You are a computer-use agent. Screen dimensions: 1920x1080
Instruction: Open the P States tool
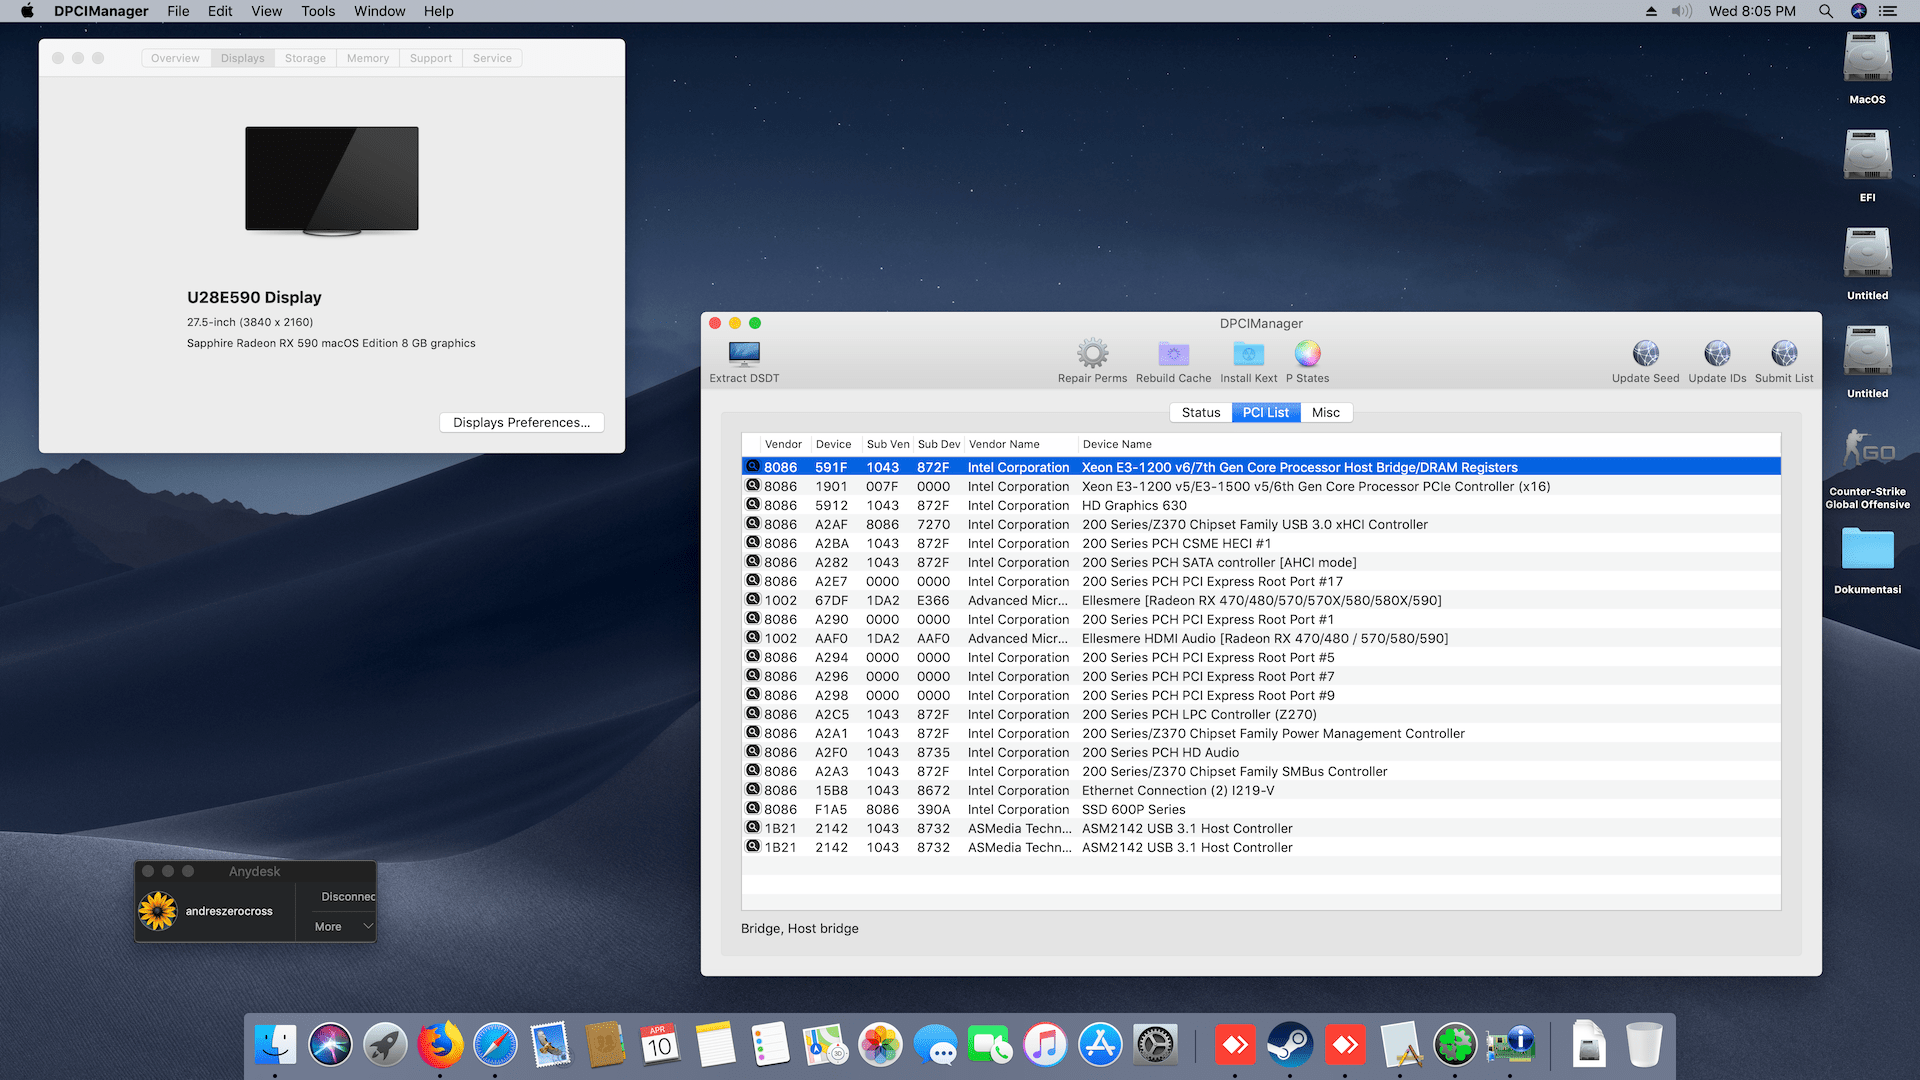pyautogui.click(x=1307, y=354)
